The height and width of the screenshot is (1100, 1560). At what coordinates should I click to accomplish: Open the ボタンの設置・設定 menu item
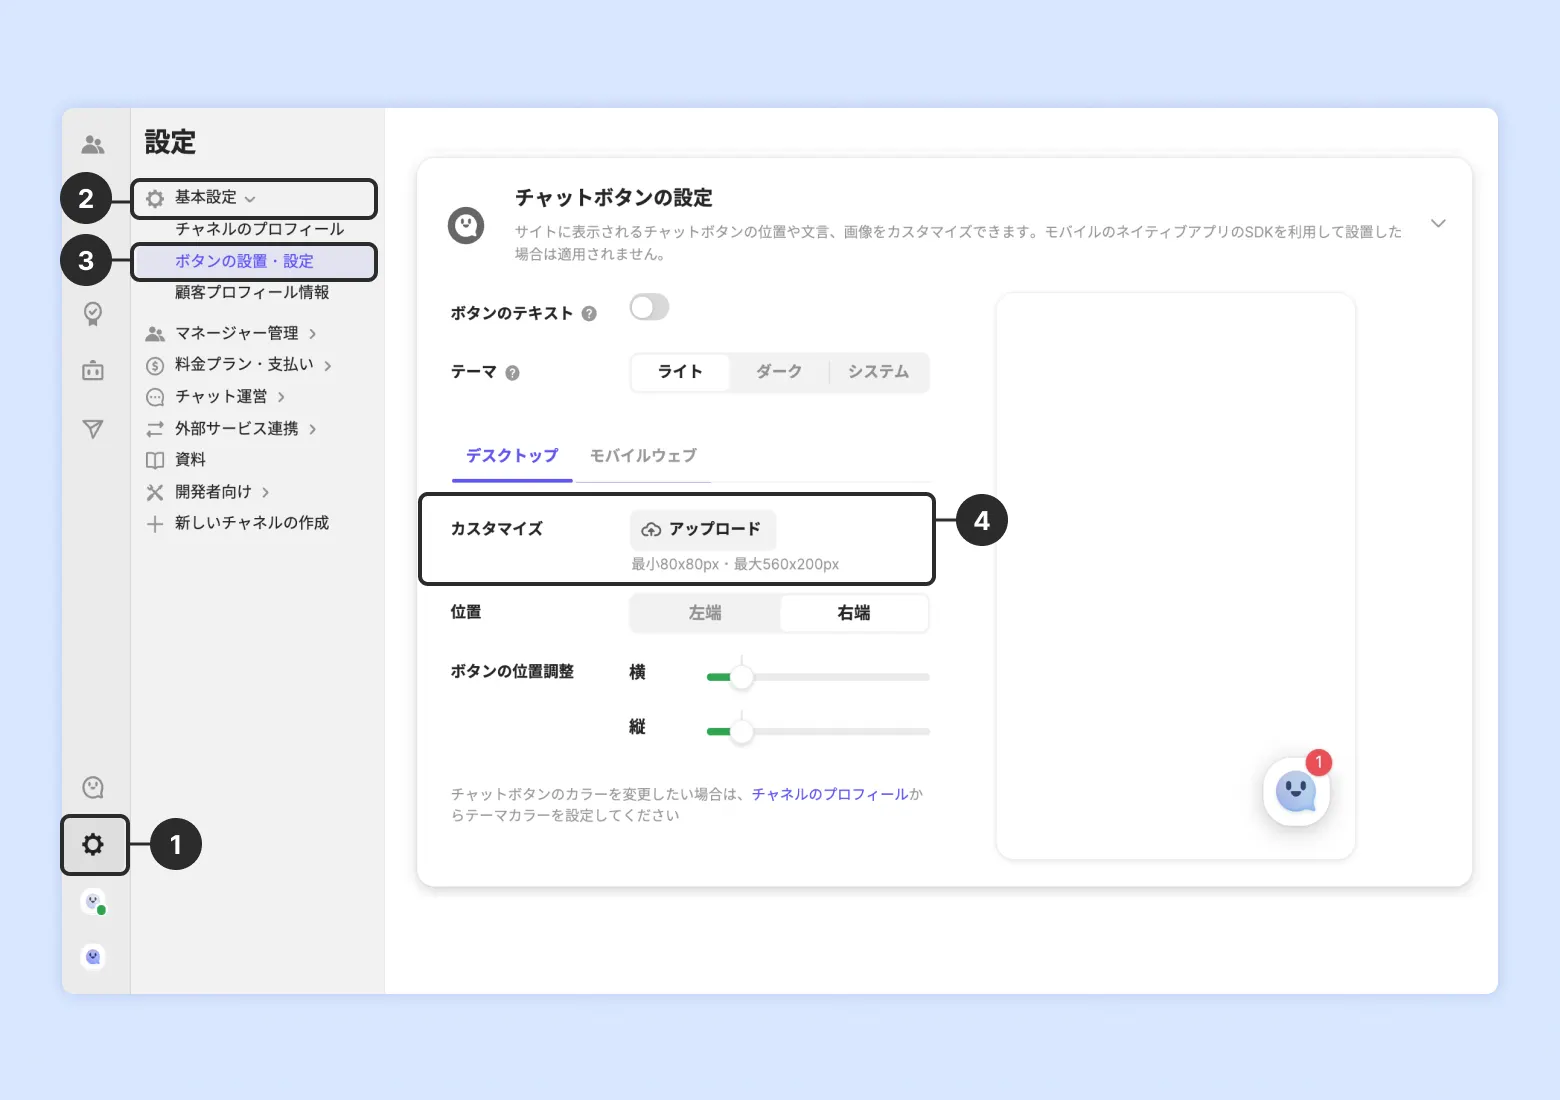[x=254, y=262]
